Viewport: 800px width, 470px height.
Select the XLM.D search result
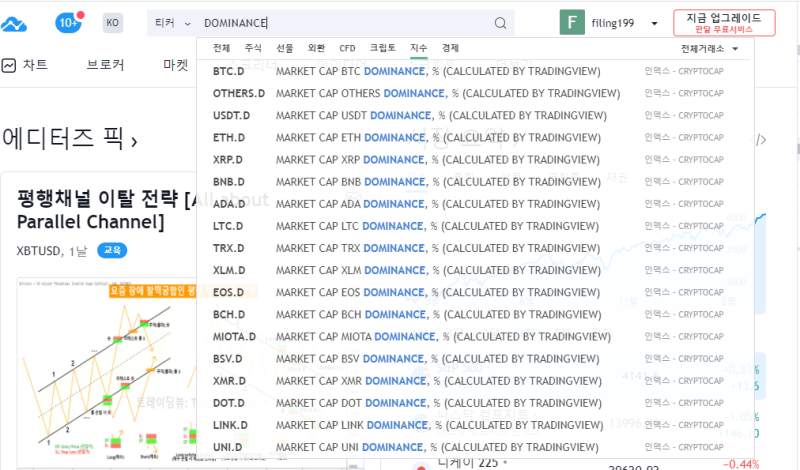tap(474, 270)
